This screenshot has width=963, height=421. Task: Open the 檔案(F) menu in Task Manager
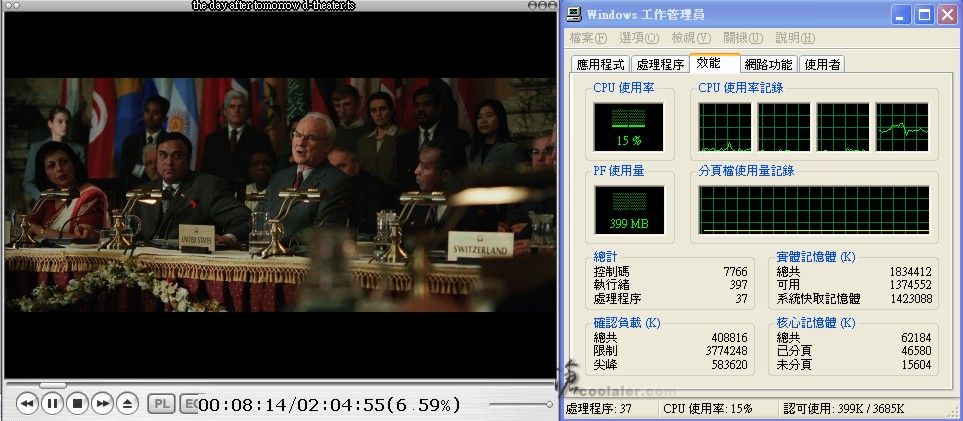(588, 38)
